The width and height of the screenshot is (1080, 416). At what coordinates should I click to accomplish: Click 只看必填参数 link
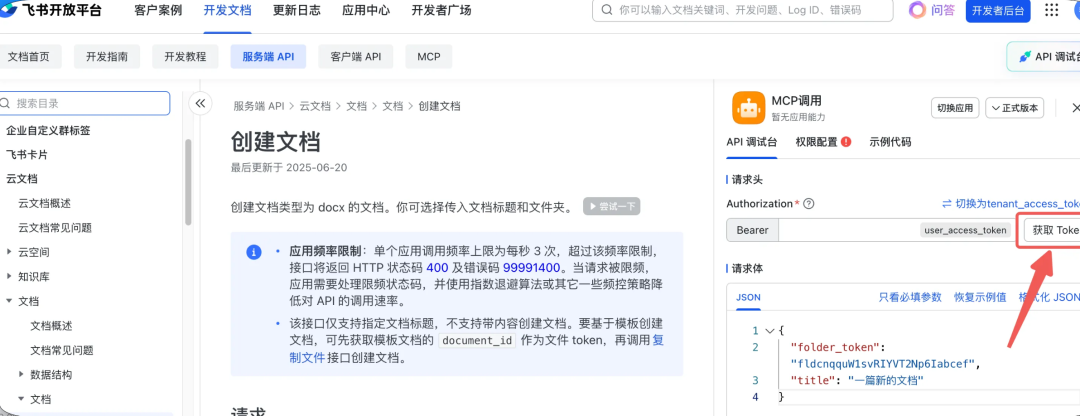910,298
